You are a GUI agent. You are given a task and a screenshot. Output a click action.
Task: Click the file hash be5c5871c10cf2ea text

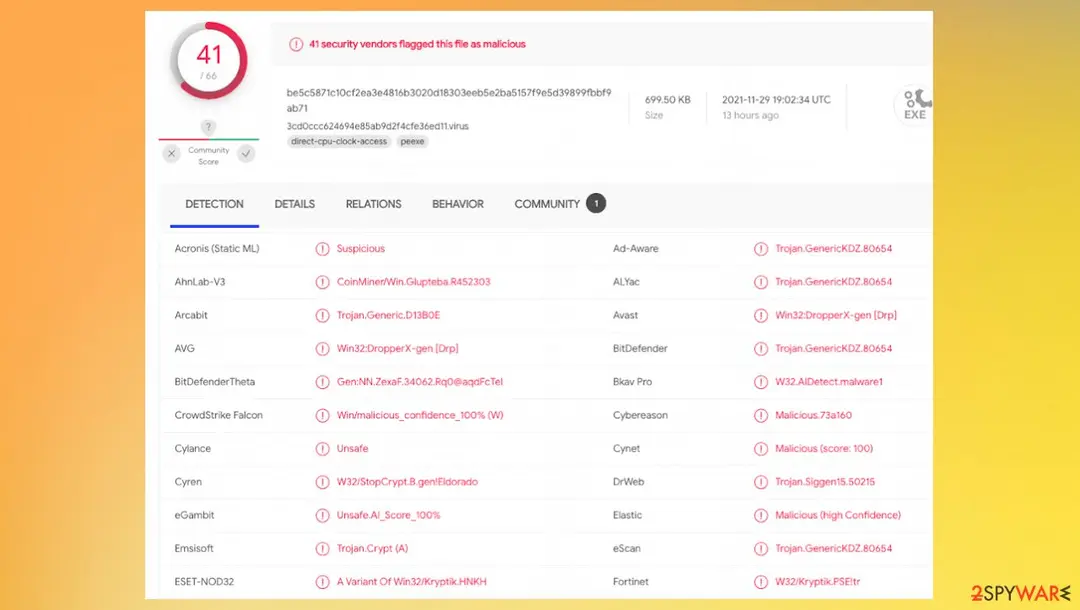(x=448, y=100)
